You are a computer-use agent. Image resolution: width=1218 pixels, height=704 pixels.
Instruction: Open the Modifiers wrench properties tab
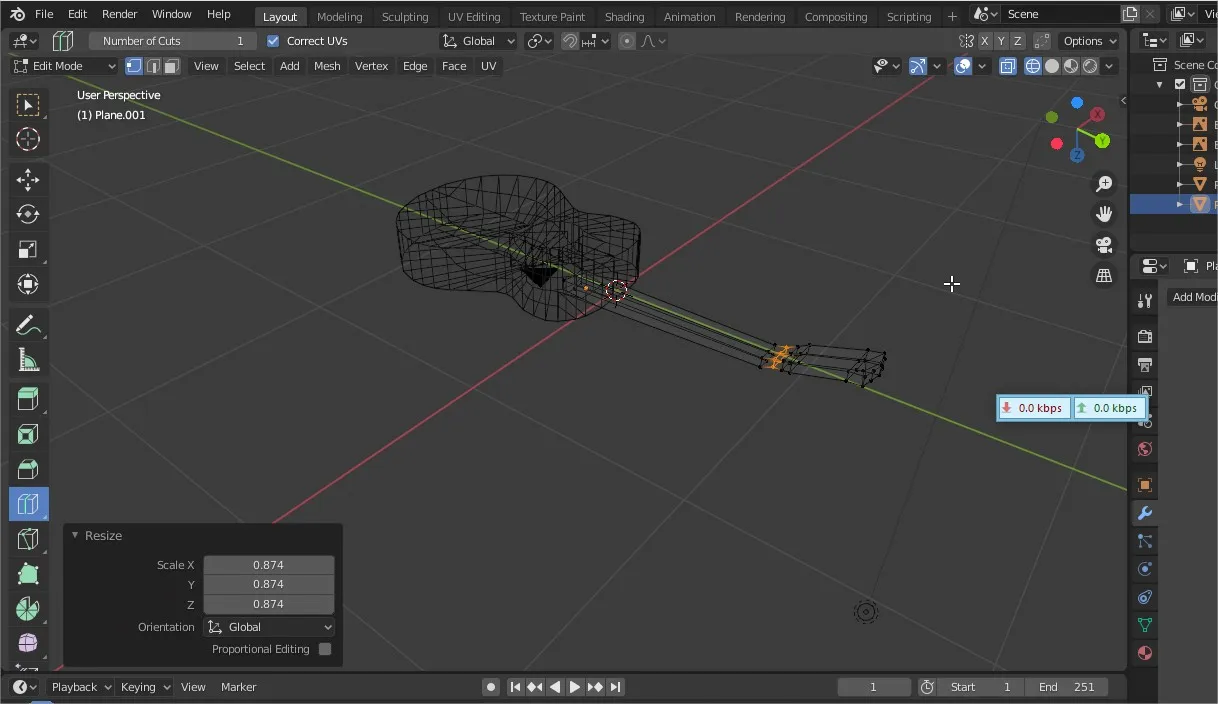coord(1145,513)
